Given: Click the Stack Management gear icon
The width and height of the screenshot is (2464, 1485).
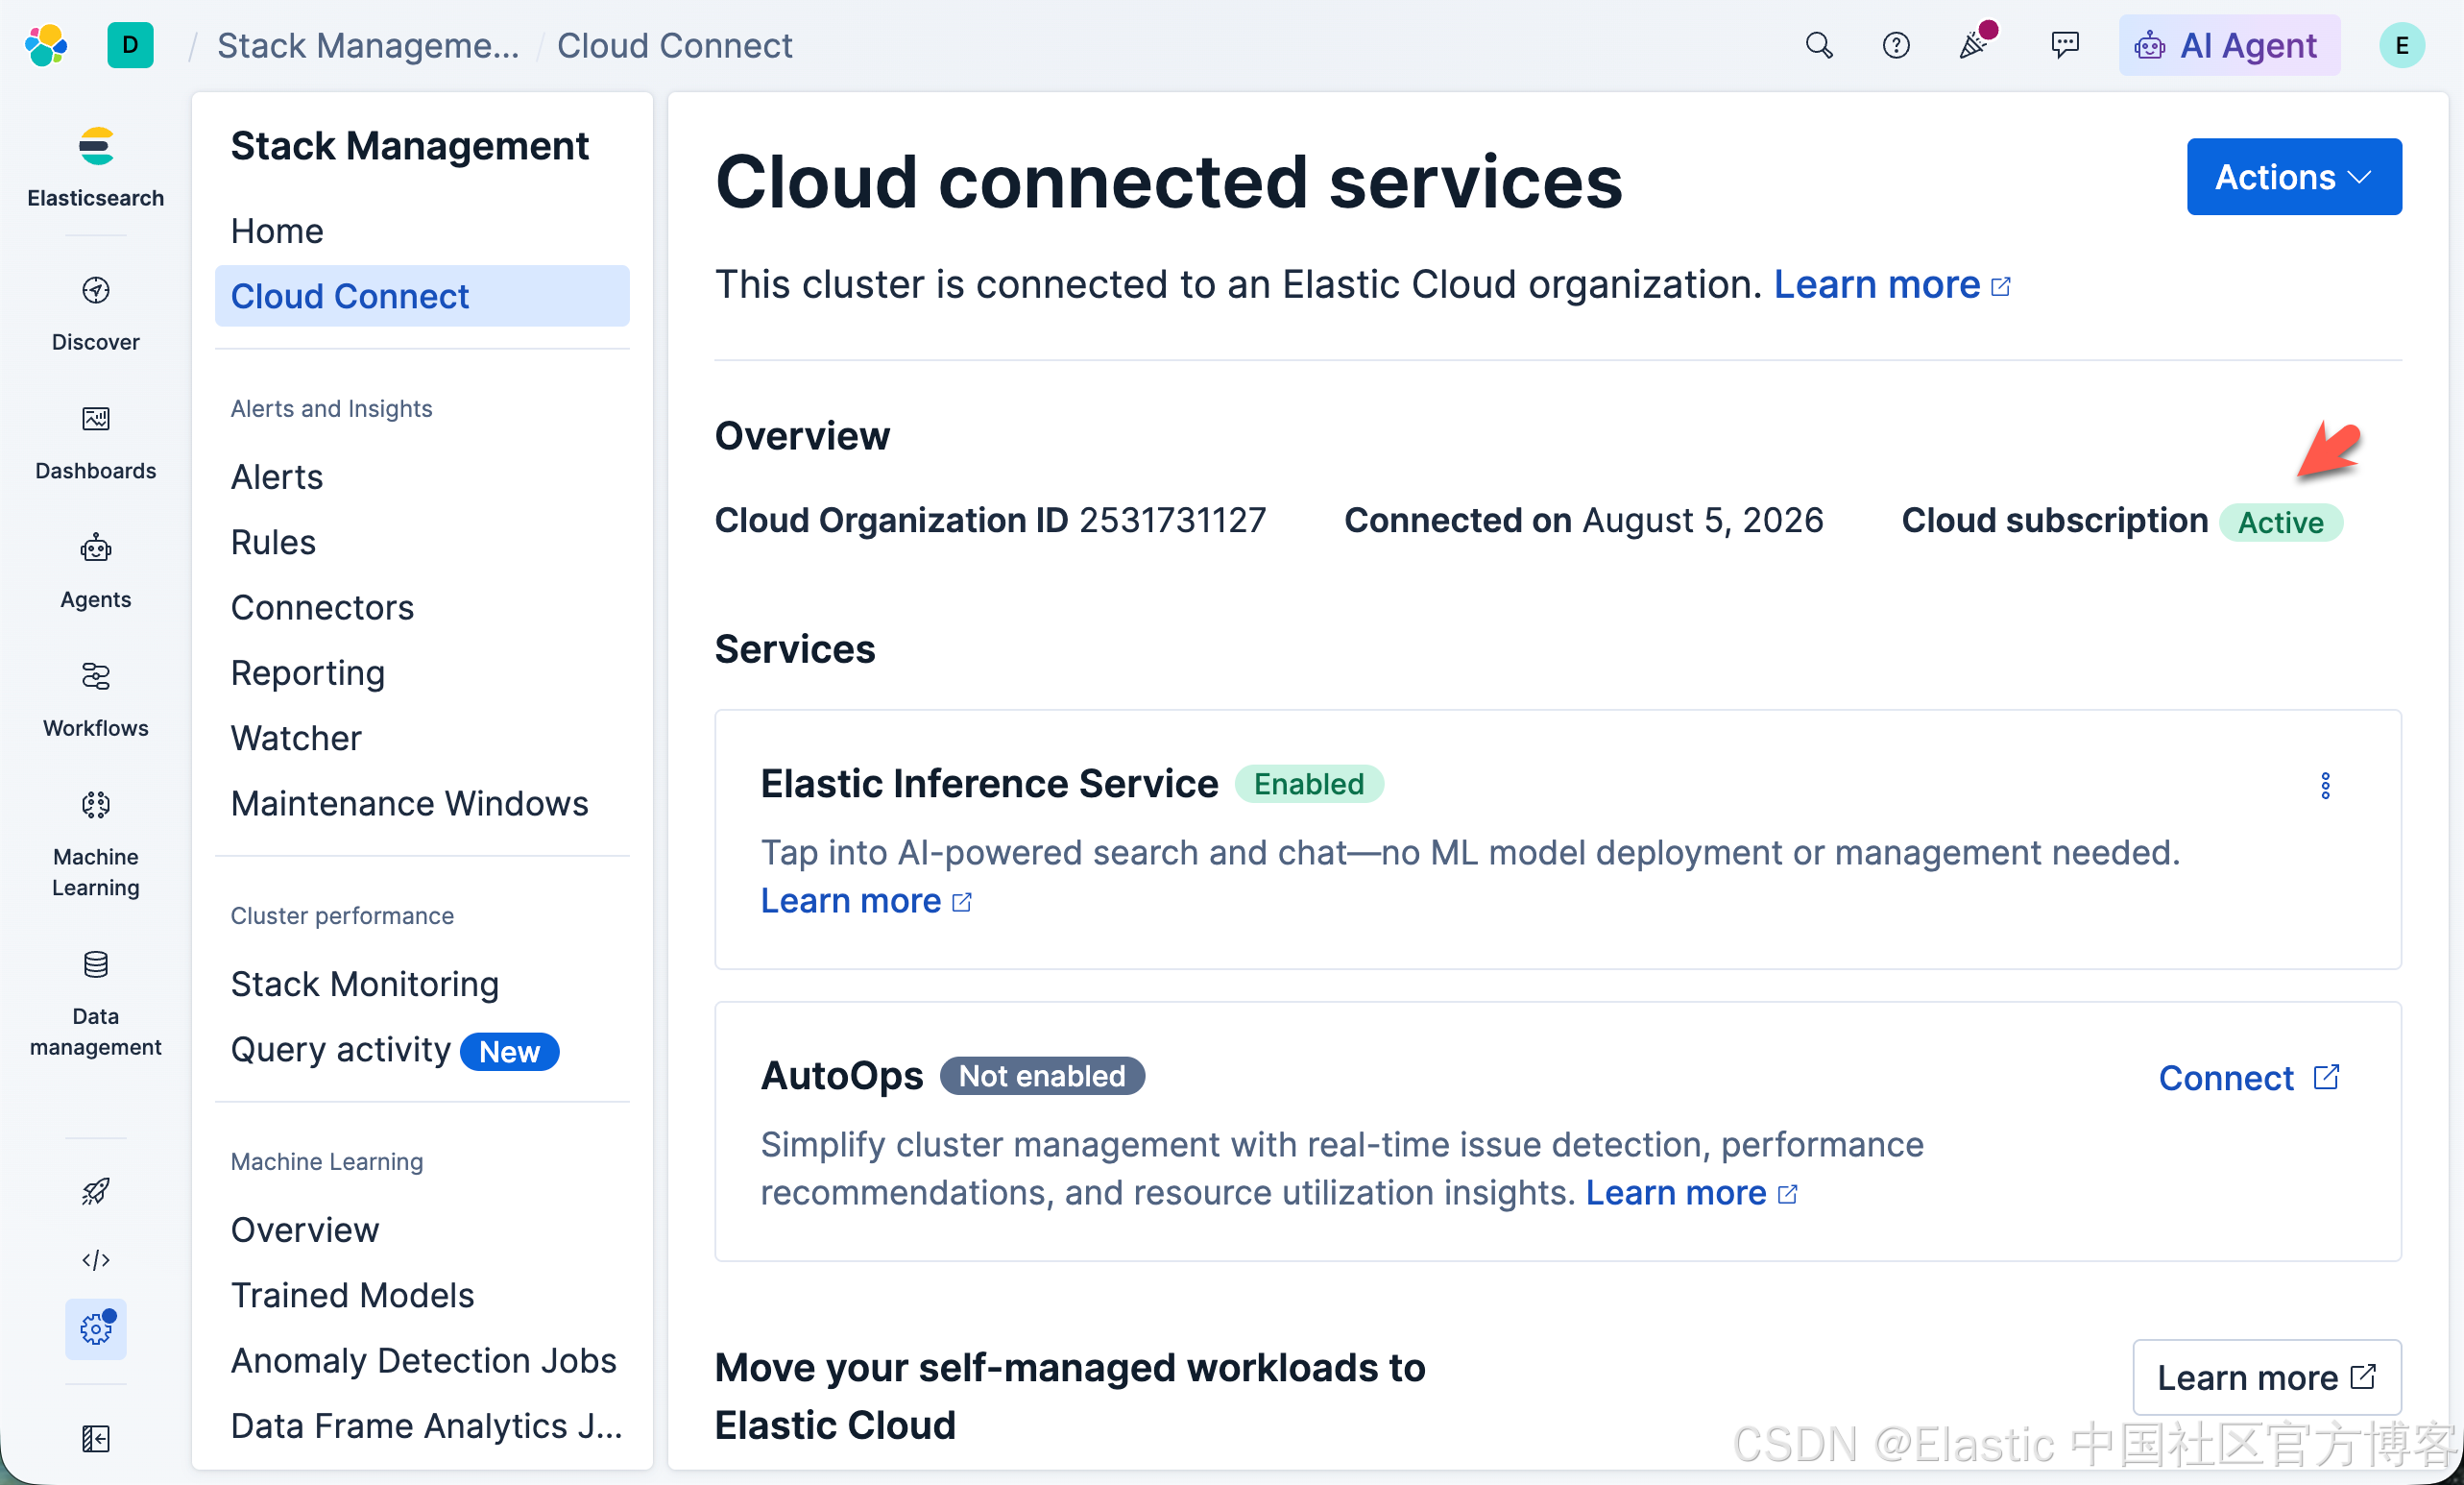Looking at the screenshot, I should point(96,1328).
